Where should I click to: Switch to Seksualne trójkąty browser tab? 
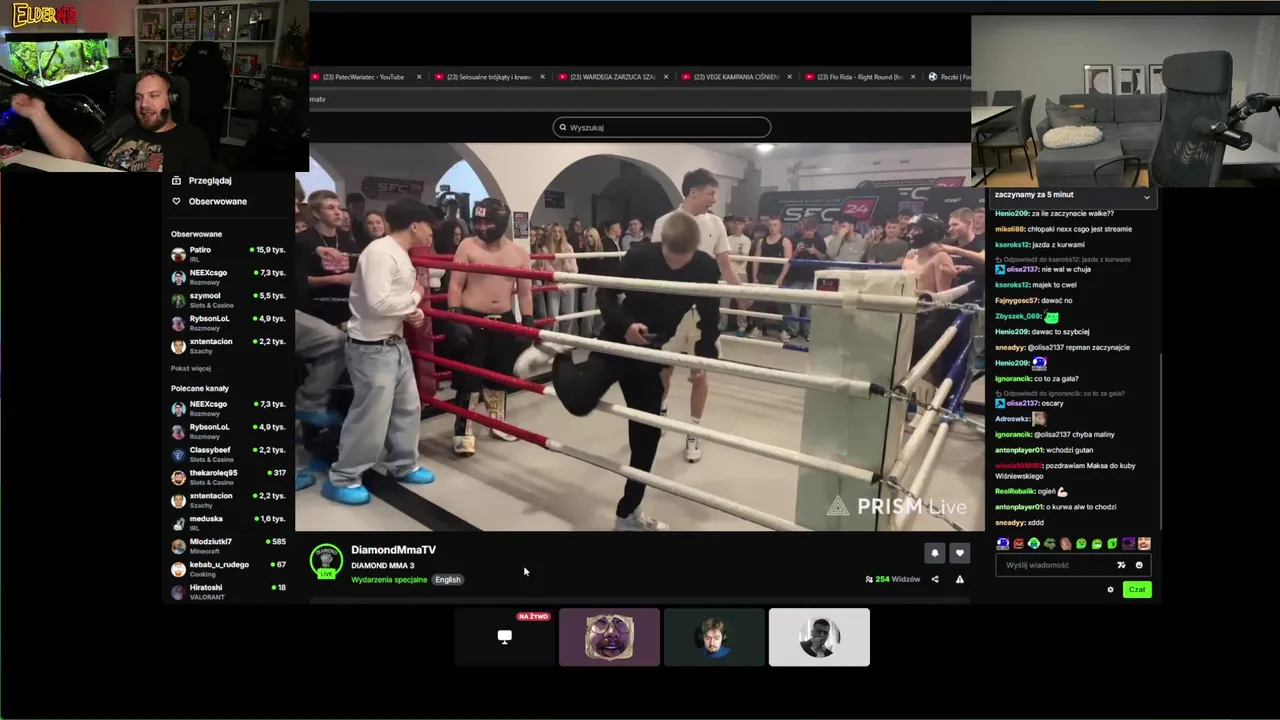click(x=487, y=77)
